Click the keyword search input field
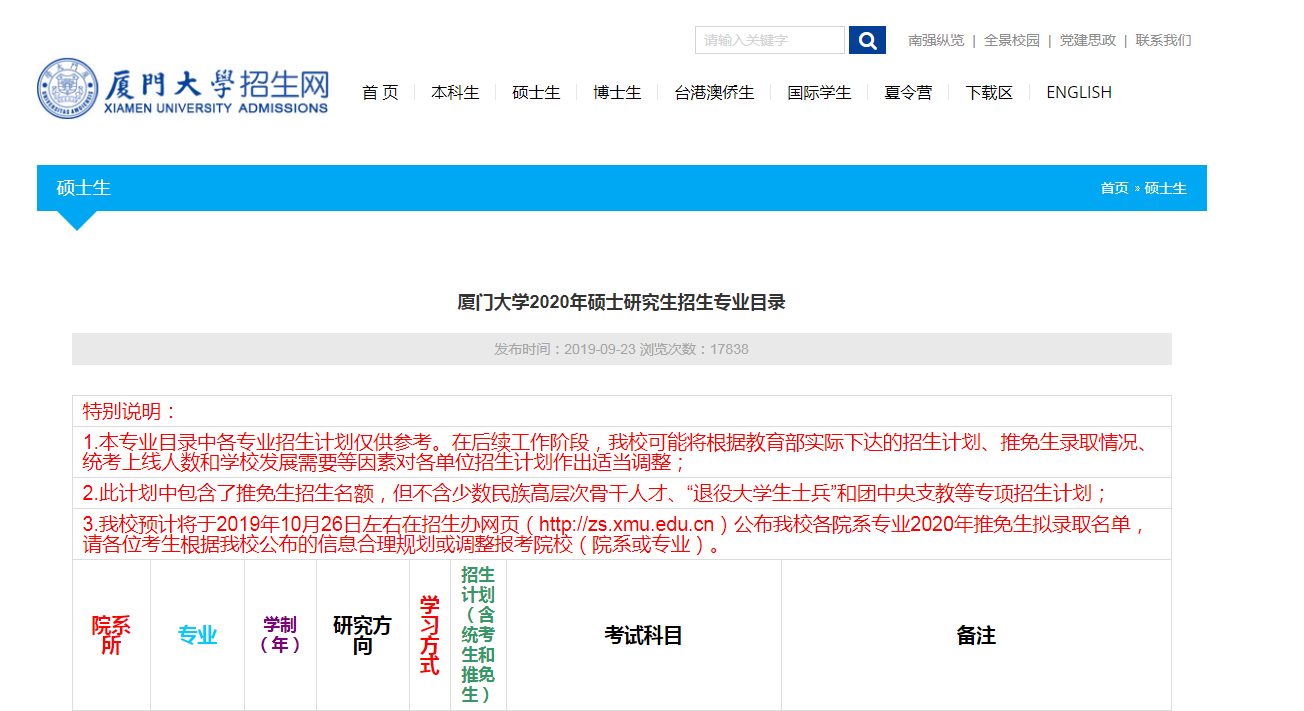Screen dimensions: 1304x711 coord(769,40)
